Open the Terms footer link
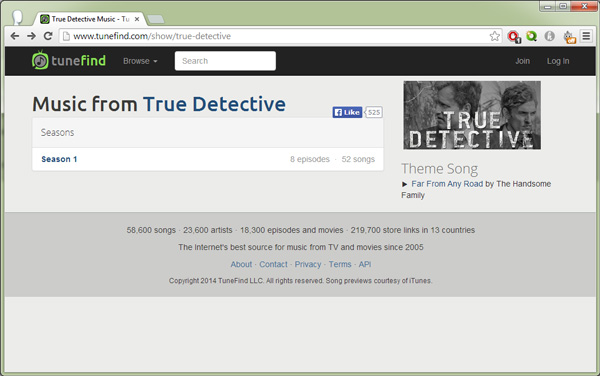Viewport: 600px width, 376px height. point(340,264)
